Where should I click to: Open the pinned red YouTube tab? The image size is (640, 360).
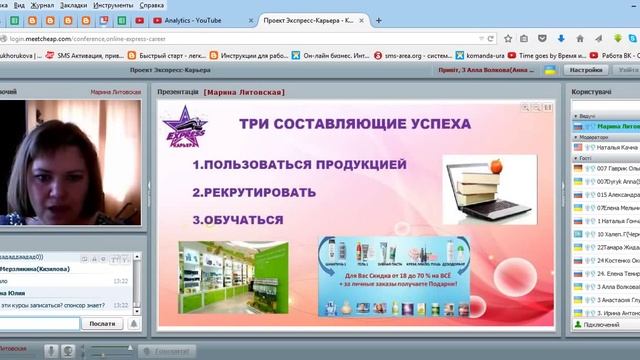[x=140, y=20]
